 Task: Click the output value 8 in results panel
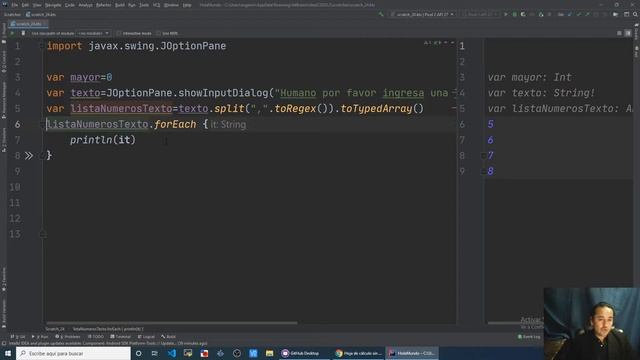[x=491, y=171]
